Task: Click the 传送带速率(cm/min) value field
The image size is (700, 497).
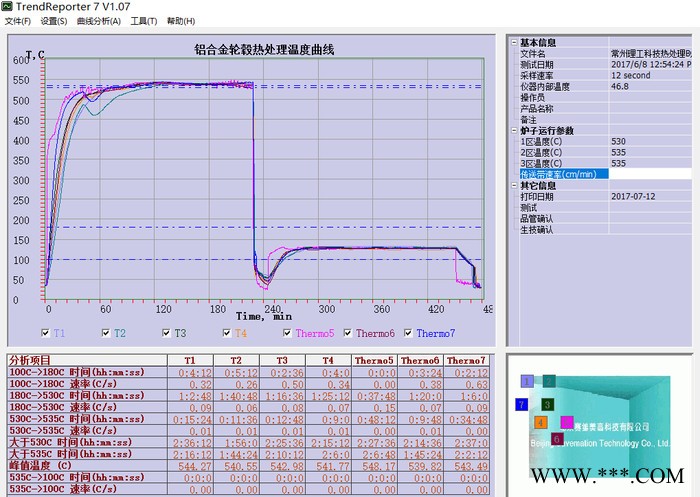Action: (x=650, y=174)
